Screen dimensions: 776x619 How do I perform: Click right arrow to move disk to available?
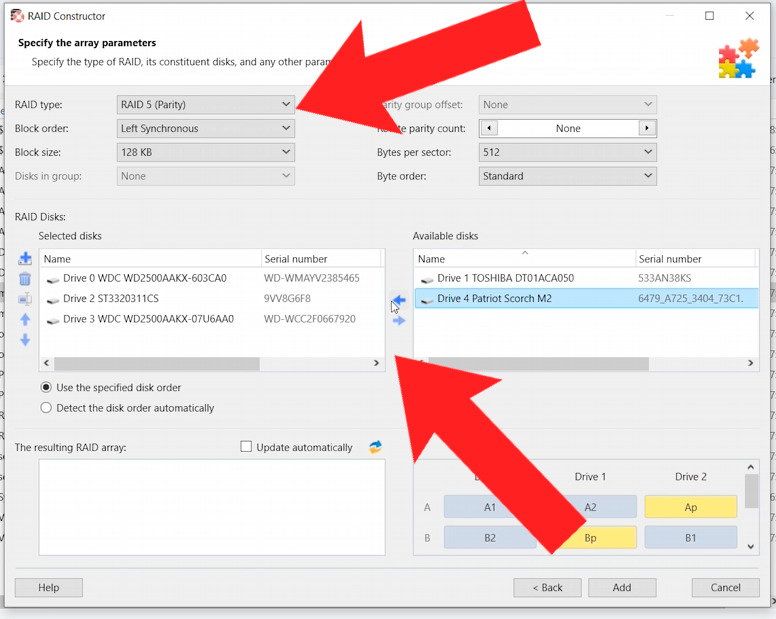pos(399,321)
